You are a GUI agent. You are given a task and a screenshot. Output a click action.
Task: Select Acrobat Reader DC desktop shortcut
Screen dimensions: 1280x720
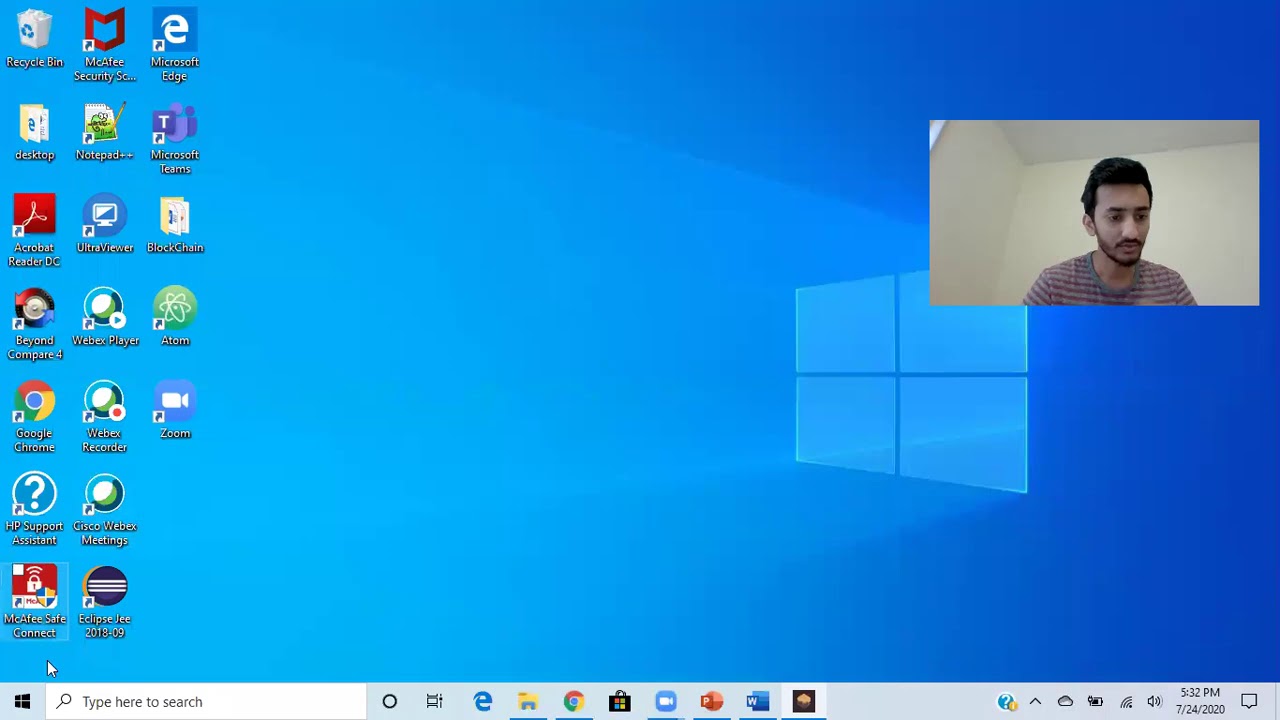click(34, 232)
